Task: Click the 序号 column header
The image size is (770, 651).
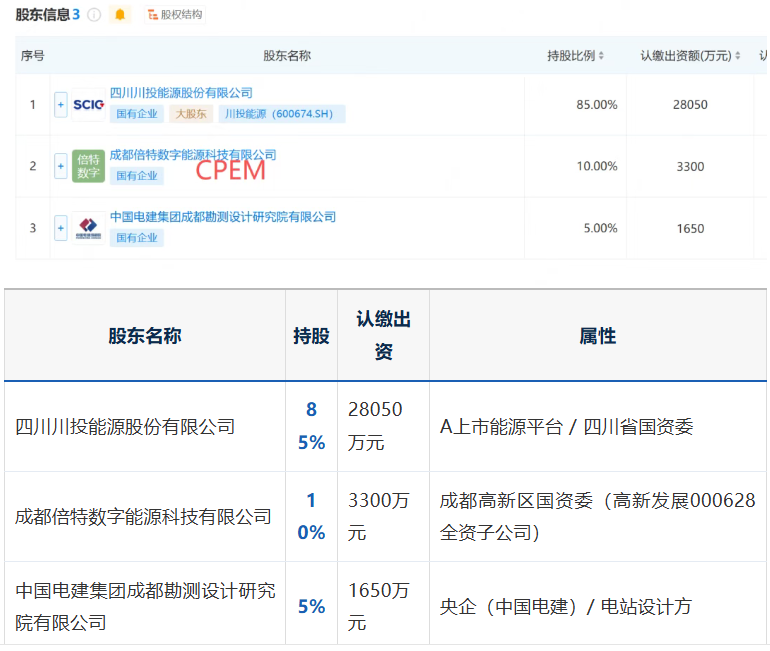Action: [x=32, y=56]
